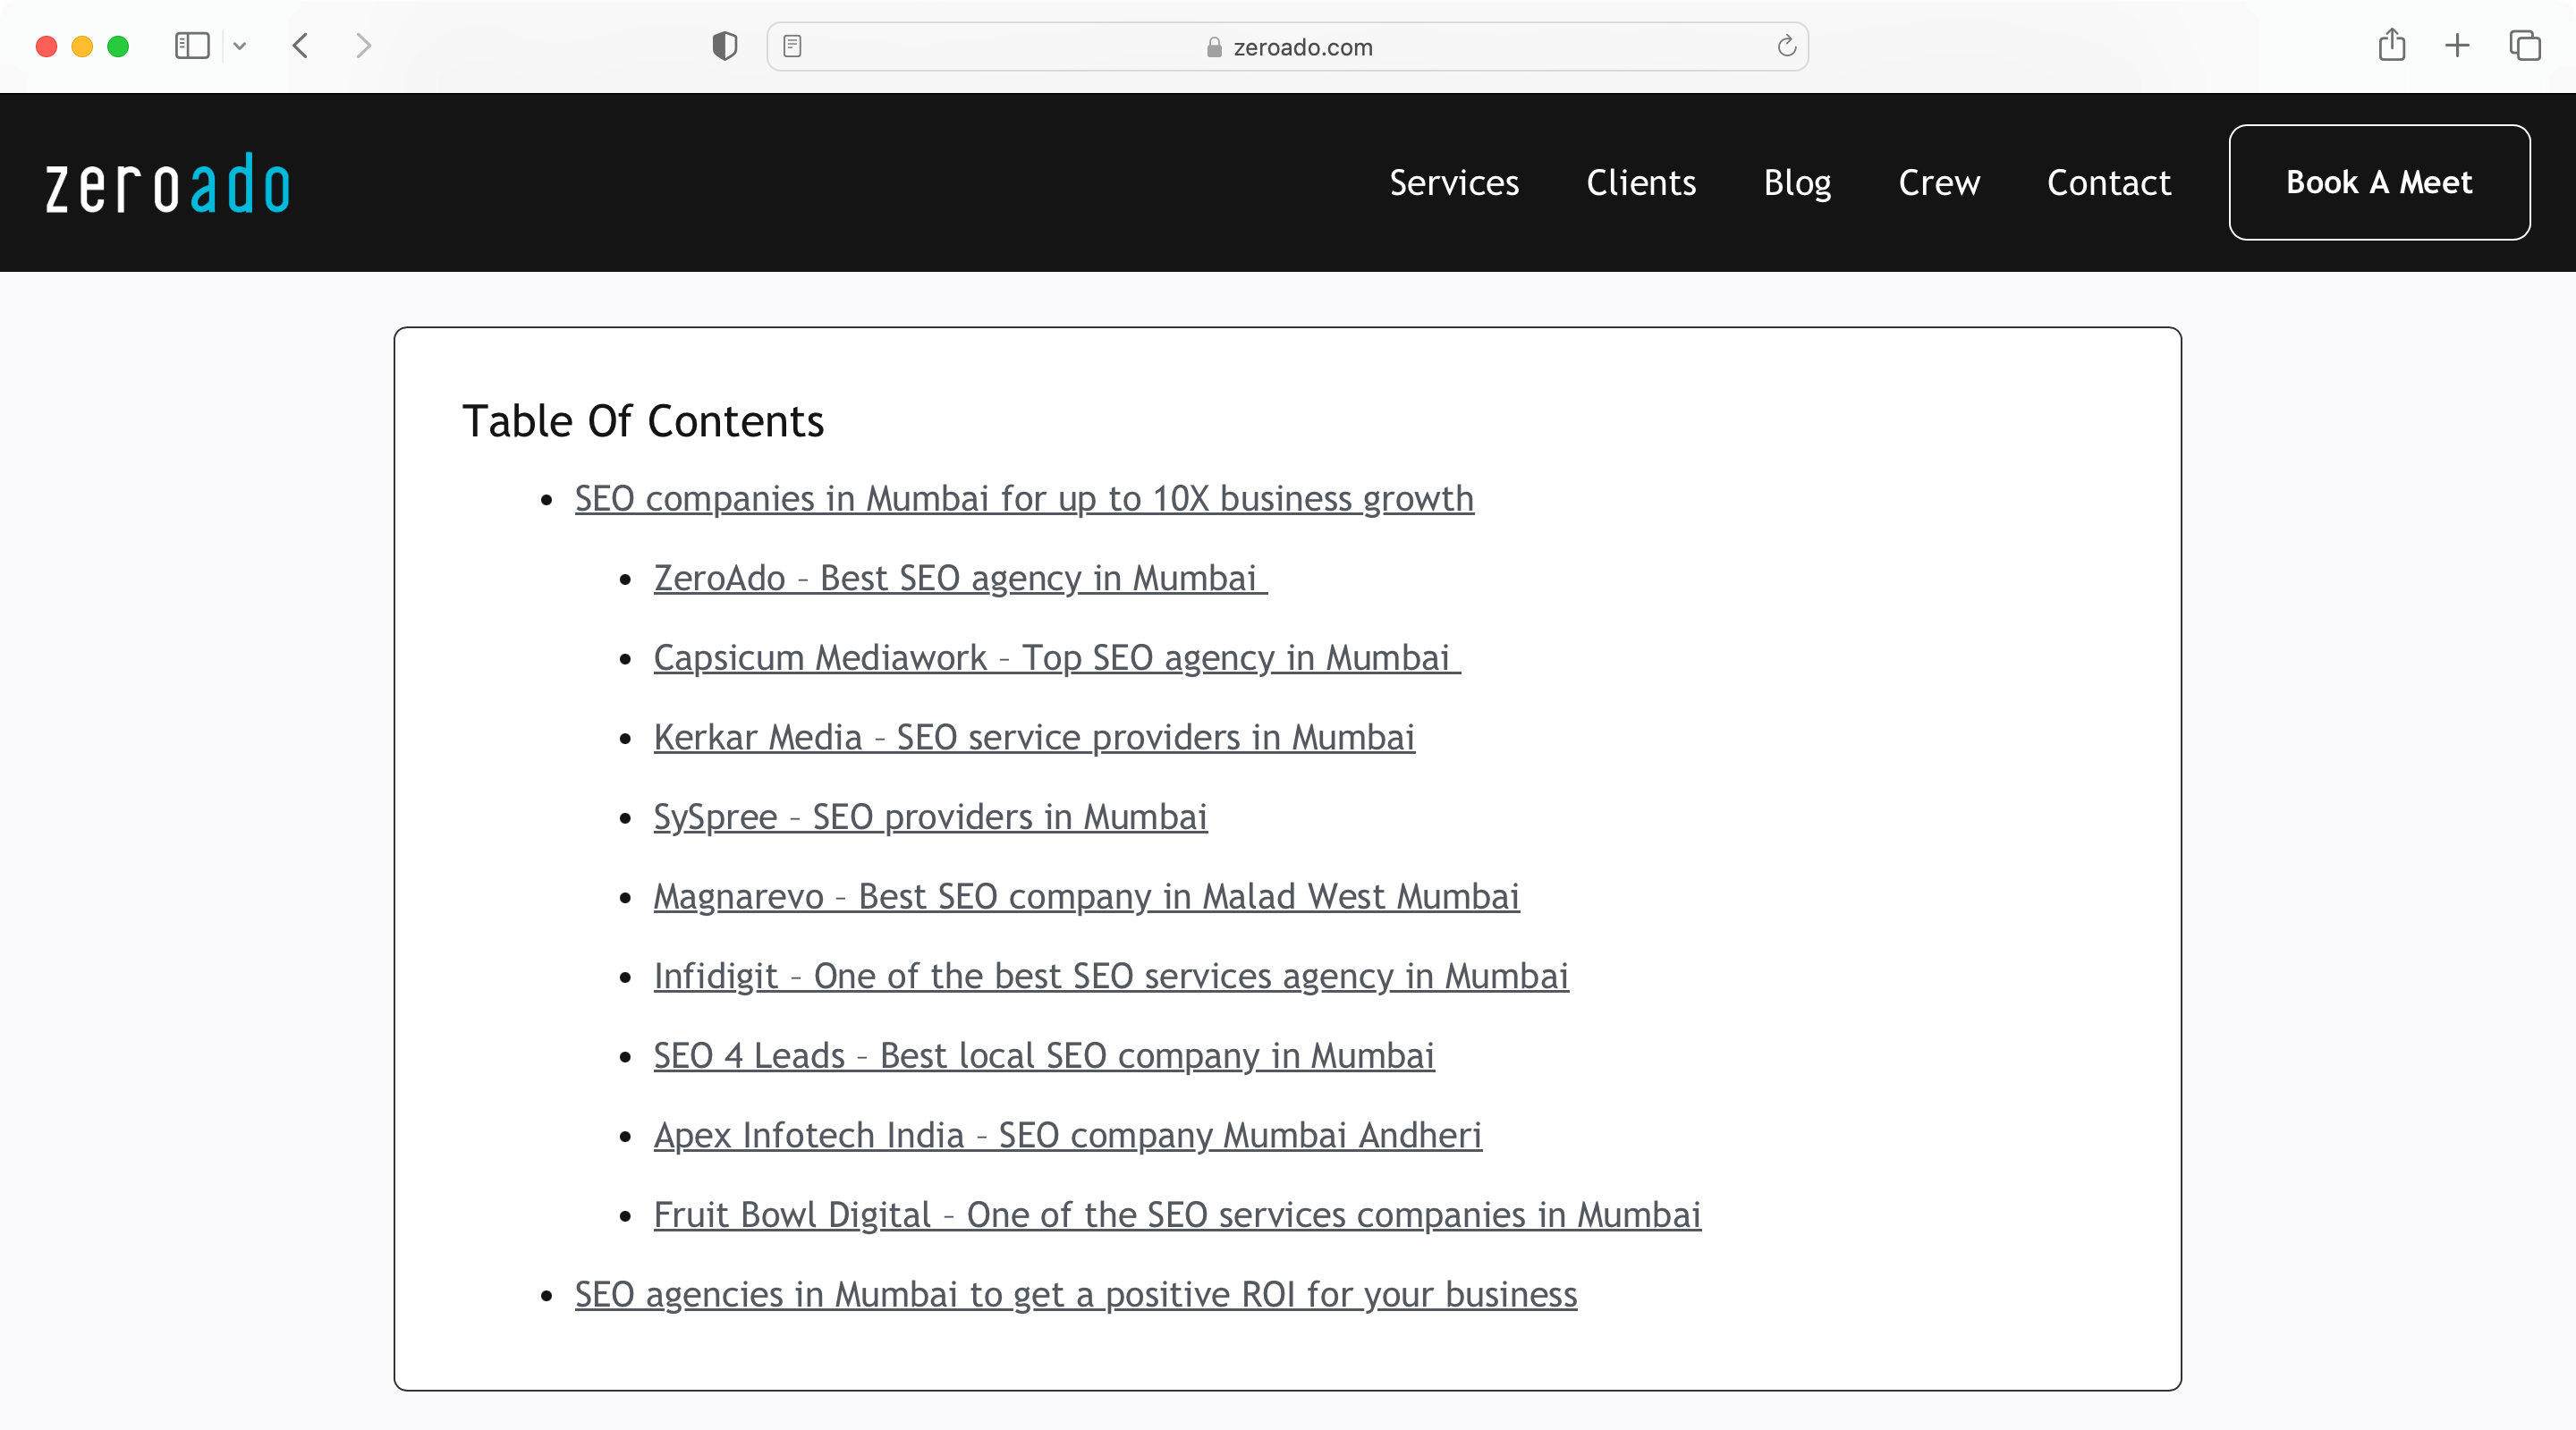Click forward navigation arrow in browser
This screenshot has height=1430, width=2576.
click(363, 46)
